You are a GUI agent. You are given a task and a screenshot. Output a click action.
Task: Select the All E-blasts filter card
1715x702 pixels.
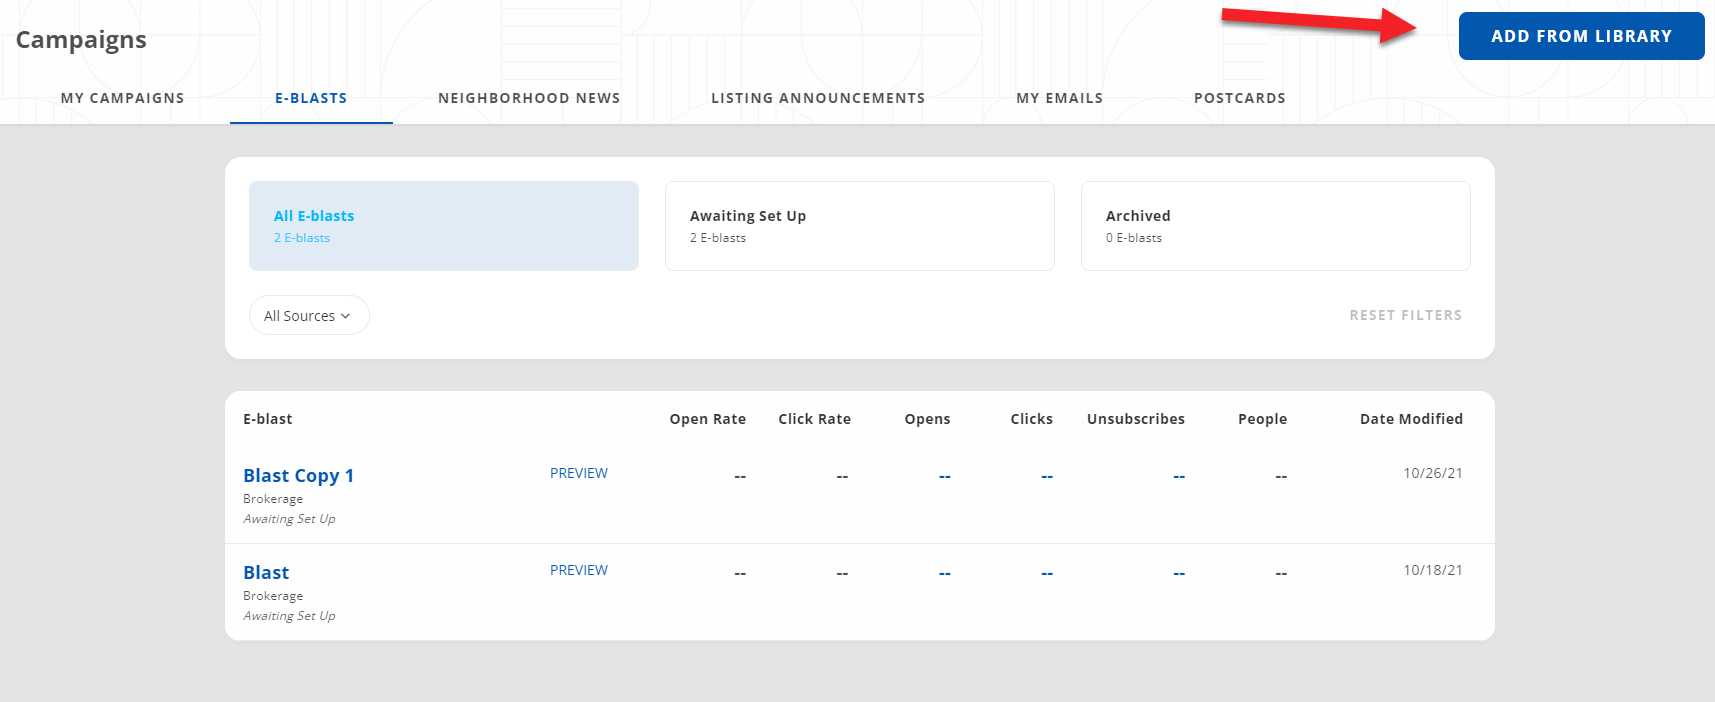click(443, 226)
